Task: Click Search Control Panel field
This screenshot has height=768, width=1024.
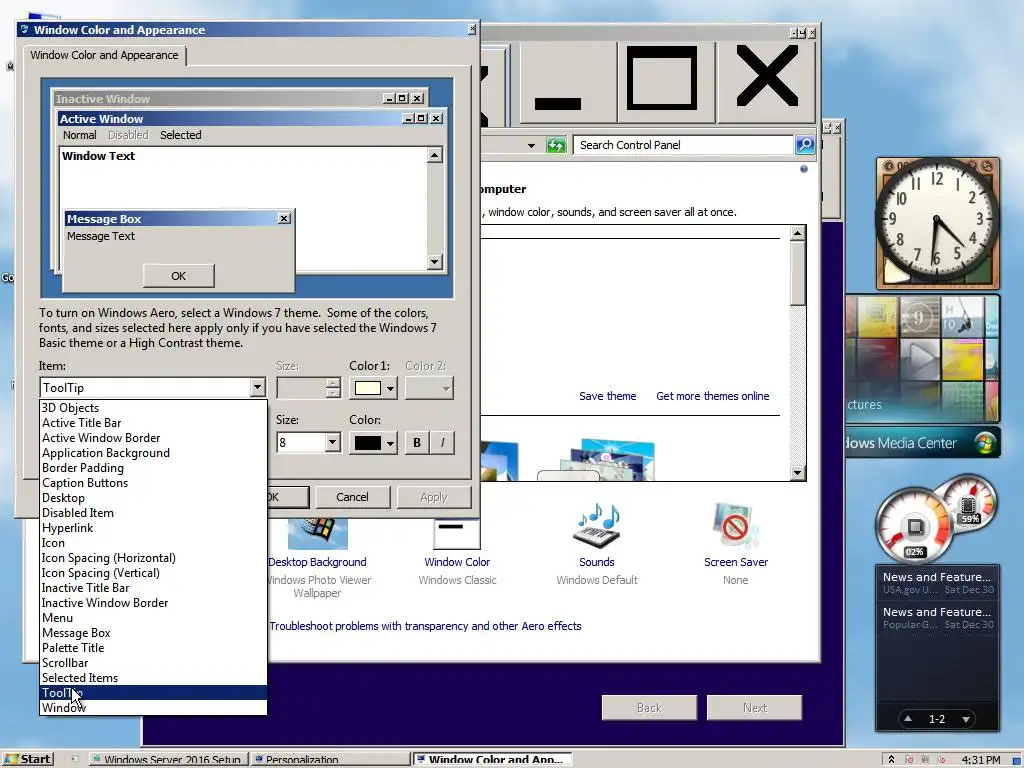Action: 682,145
